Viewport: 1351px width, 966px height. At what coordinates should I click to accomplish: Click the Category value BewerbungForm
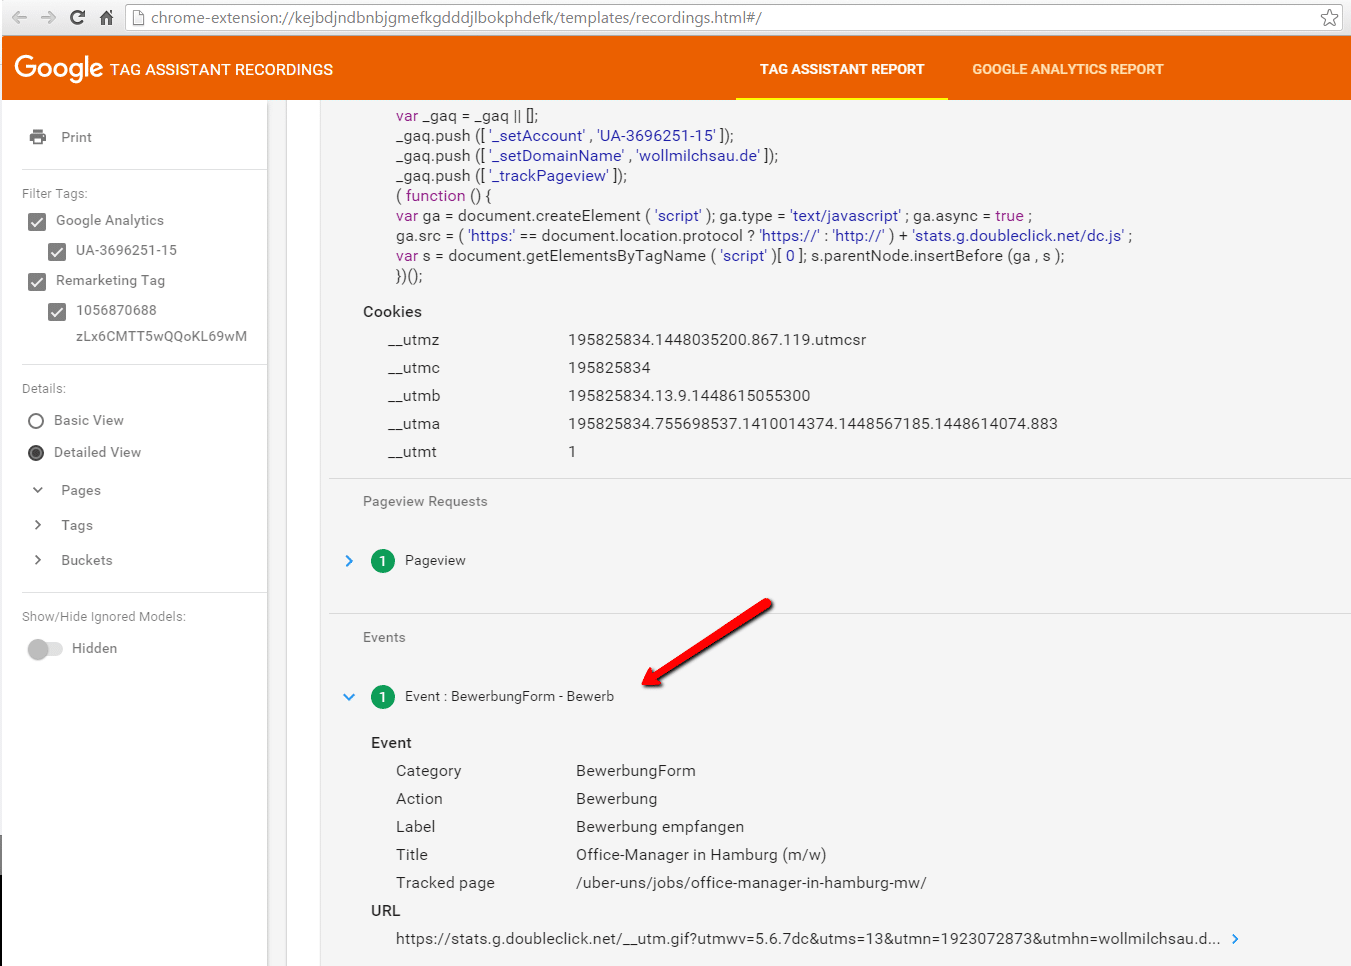636,771
